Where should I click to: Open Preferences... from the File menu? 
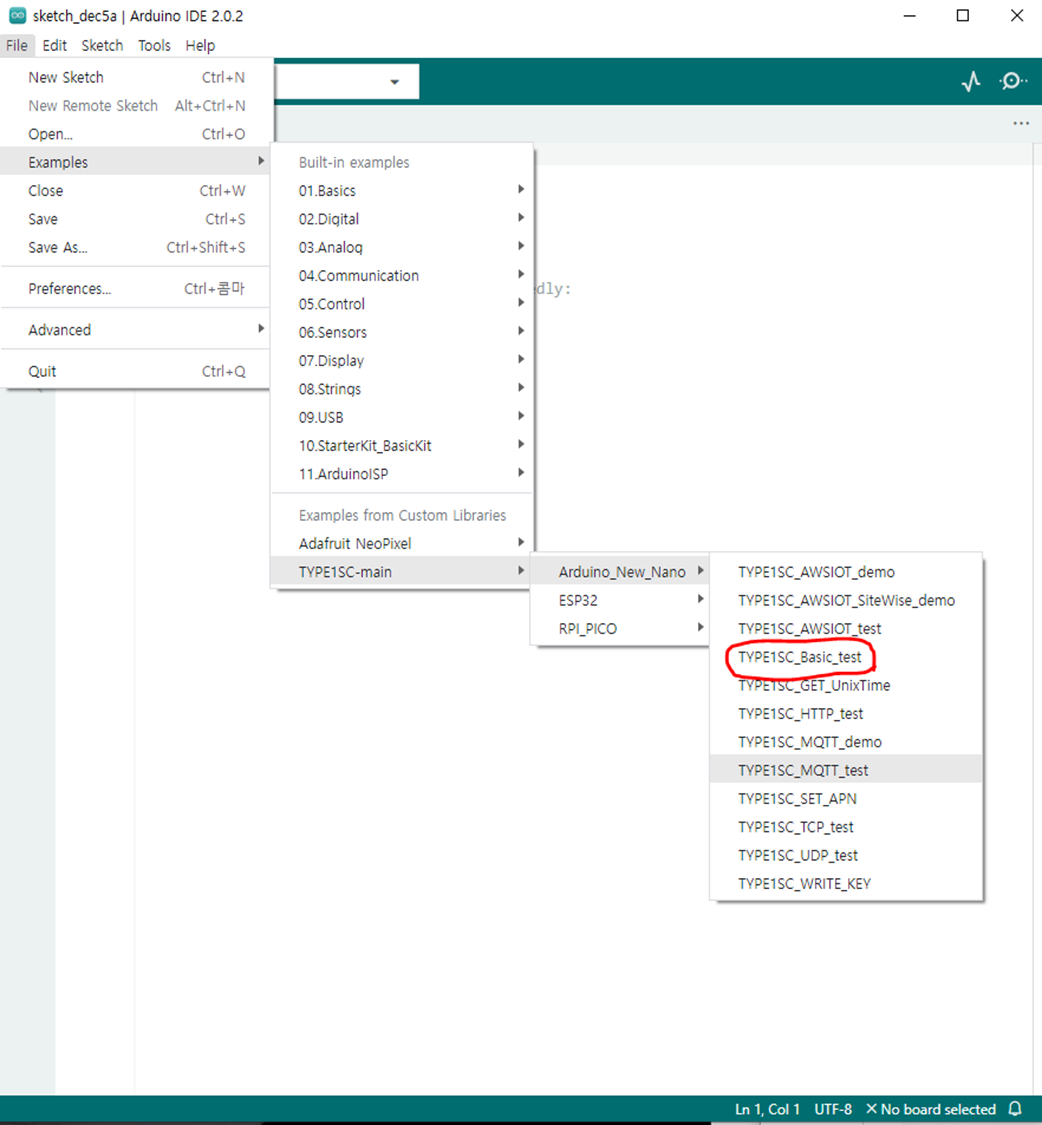click(136, 288)
